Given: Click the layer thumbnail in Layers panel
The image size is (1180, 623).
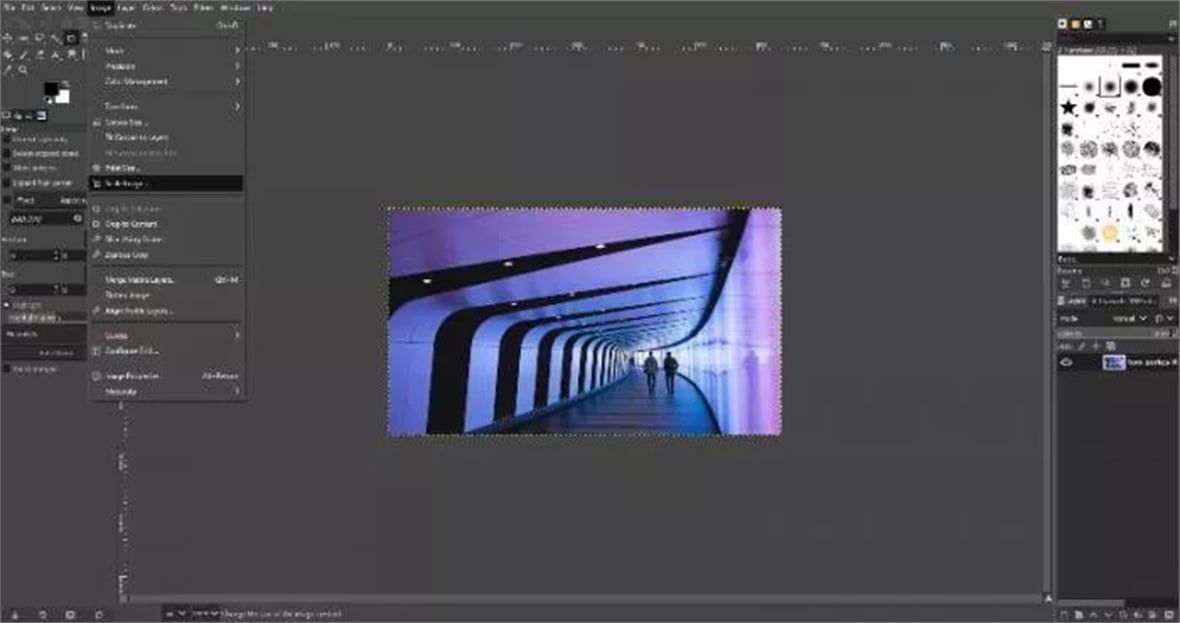Looking at the screenshot, I should click(x=1114, y=363).
